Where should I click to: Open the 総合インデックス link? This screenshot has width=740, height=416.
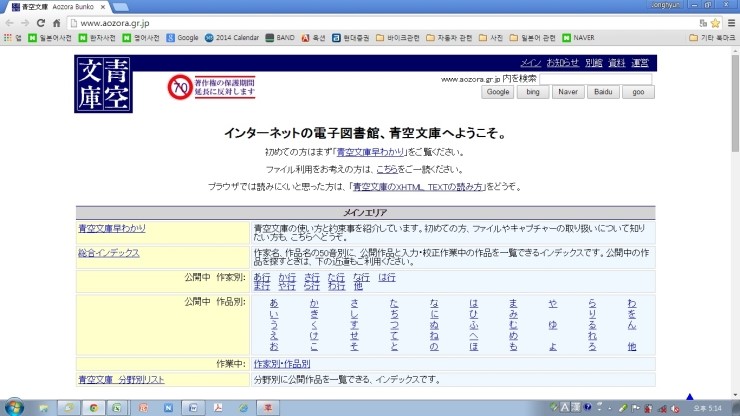(x=109, y=253)
